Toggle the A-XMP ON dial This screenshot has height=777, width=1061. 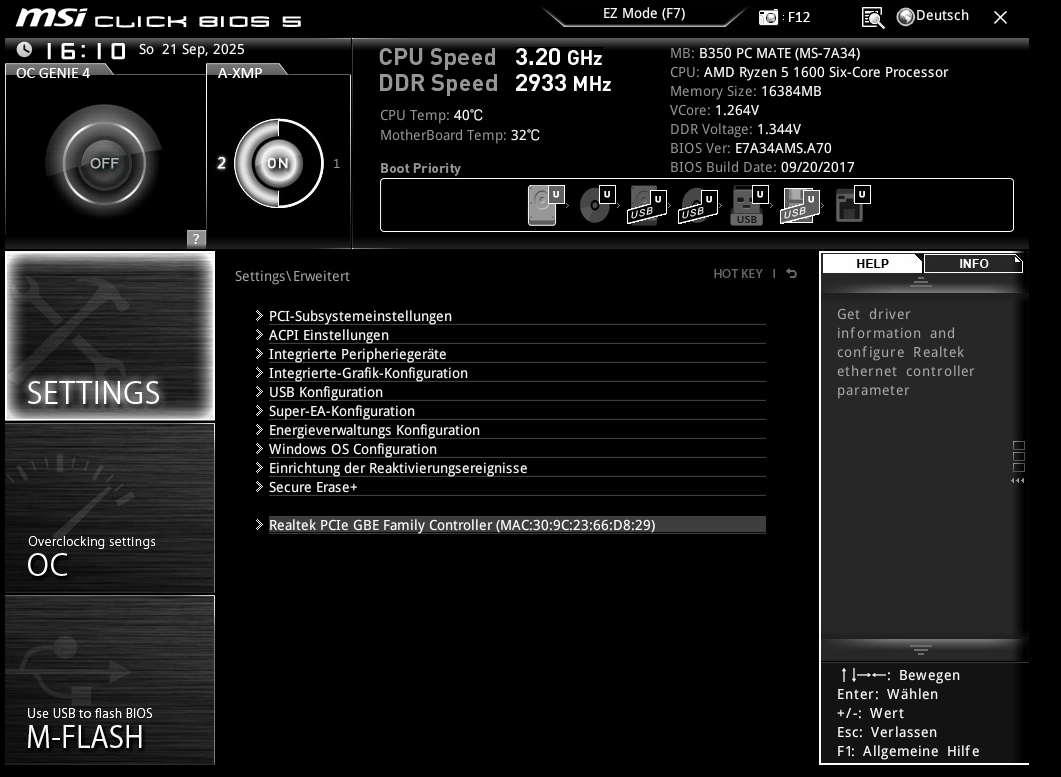pos(278,163)
